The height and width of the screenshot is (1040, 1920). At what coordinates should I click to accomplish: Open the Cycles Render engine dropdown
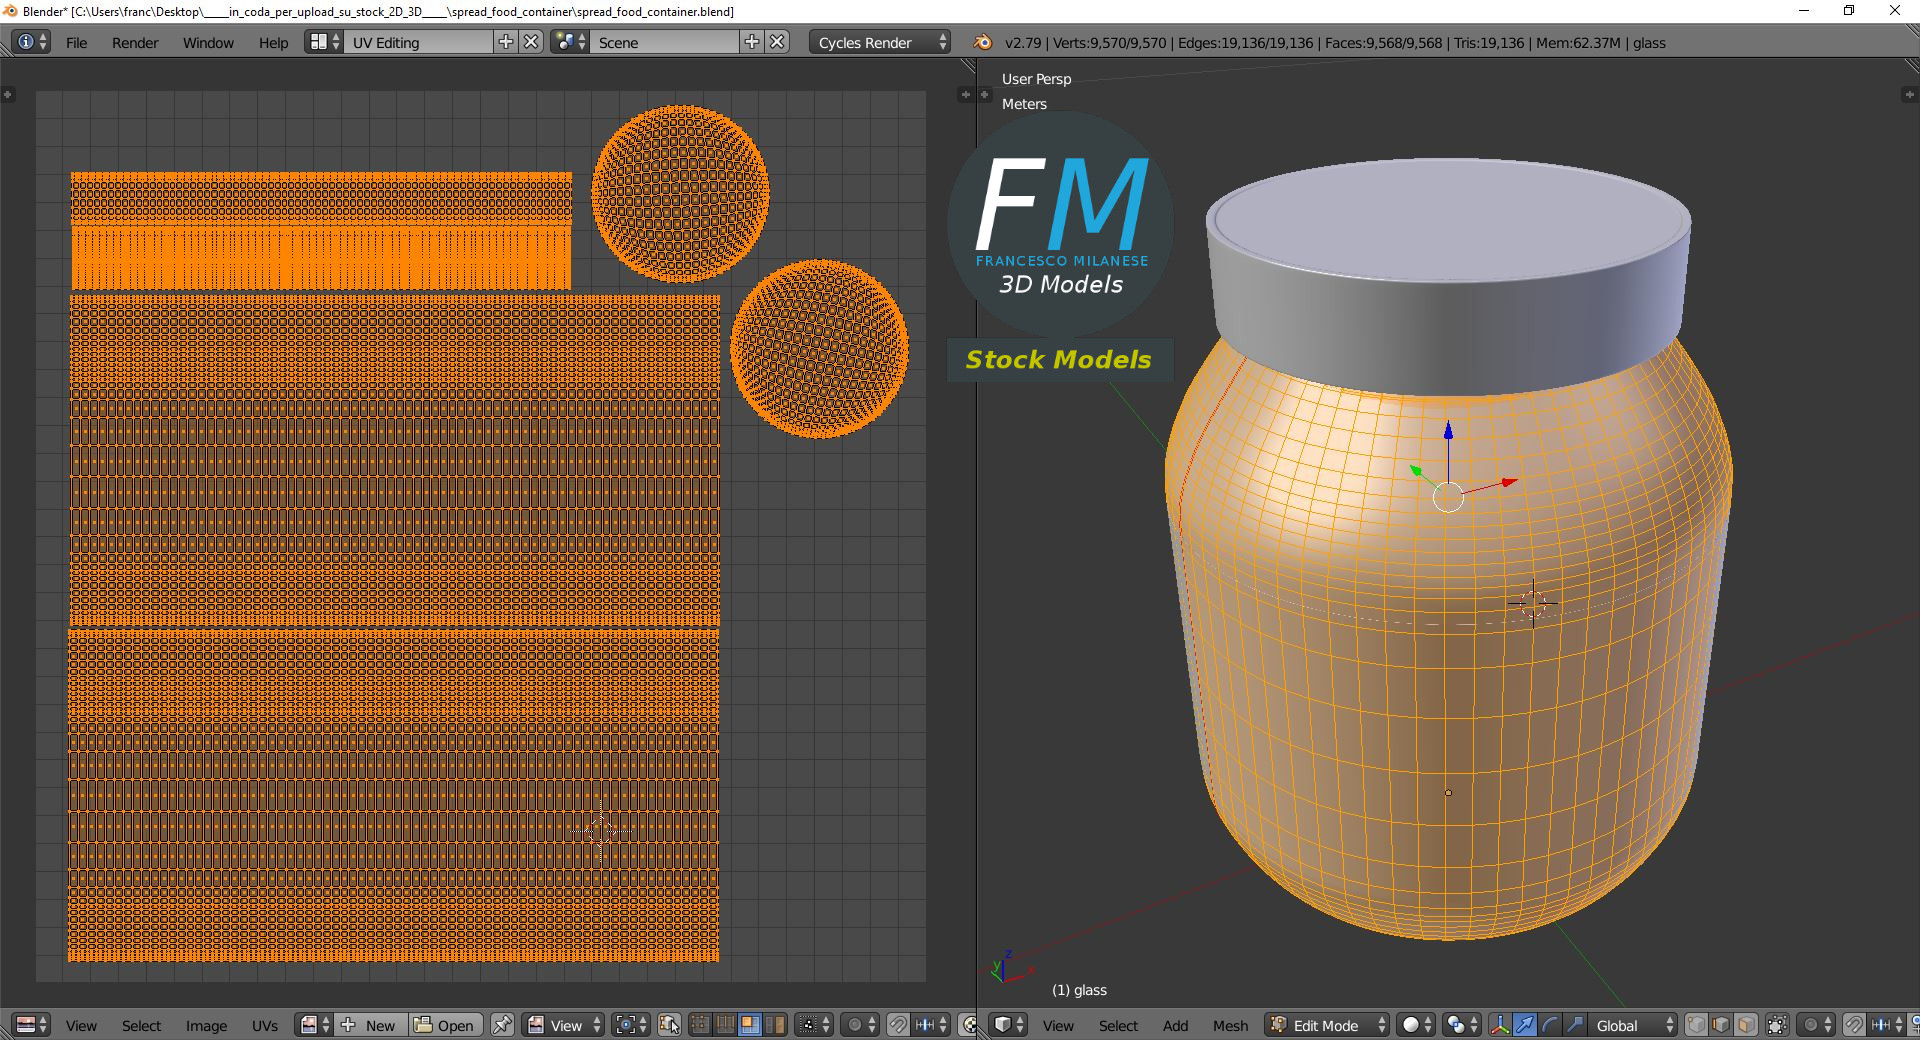pyautogui.click(x=879, y=42)
